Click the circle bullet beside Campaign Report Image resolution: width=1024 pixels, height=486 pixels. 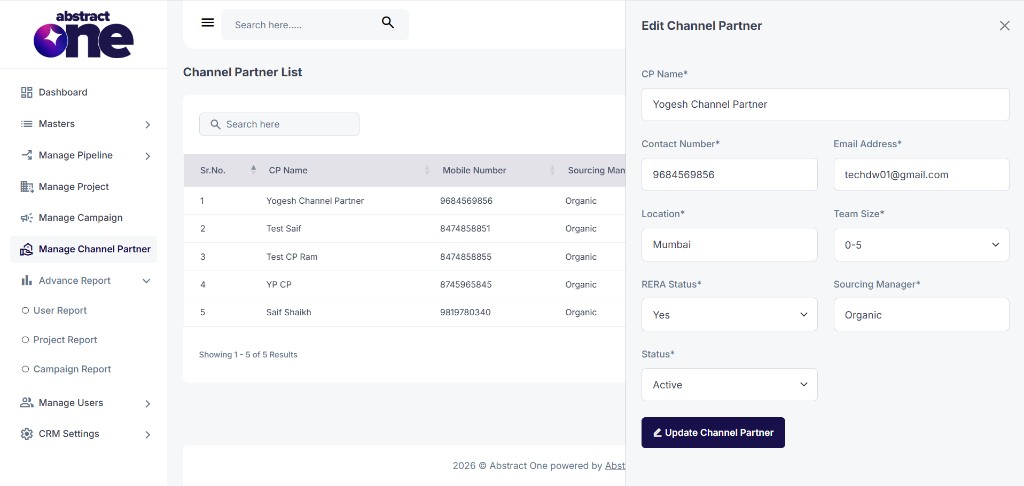25,369
